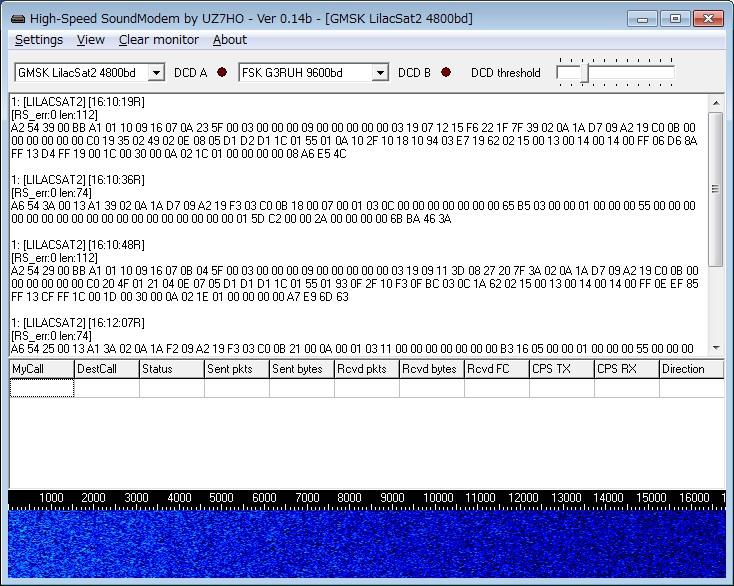Click the MyCall column header
734x586 pixels.
click(42, 369)
